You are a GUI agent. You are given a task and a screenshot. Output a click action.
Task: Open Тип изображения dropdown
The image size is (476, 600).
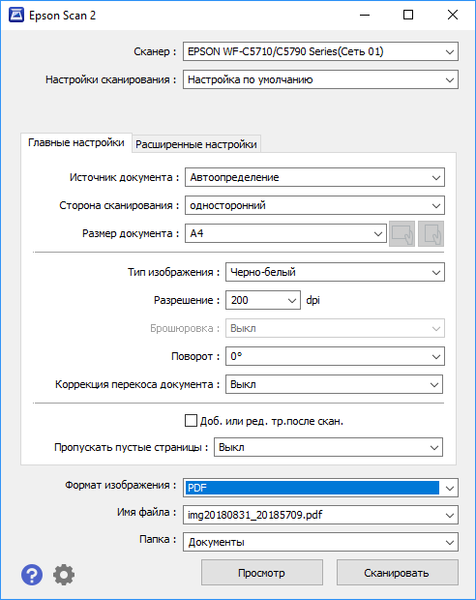335,272
